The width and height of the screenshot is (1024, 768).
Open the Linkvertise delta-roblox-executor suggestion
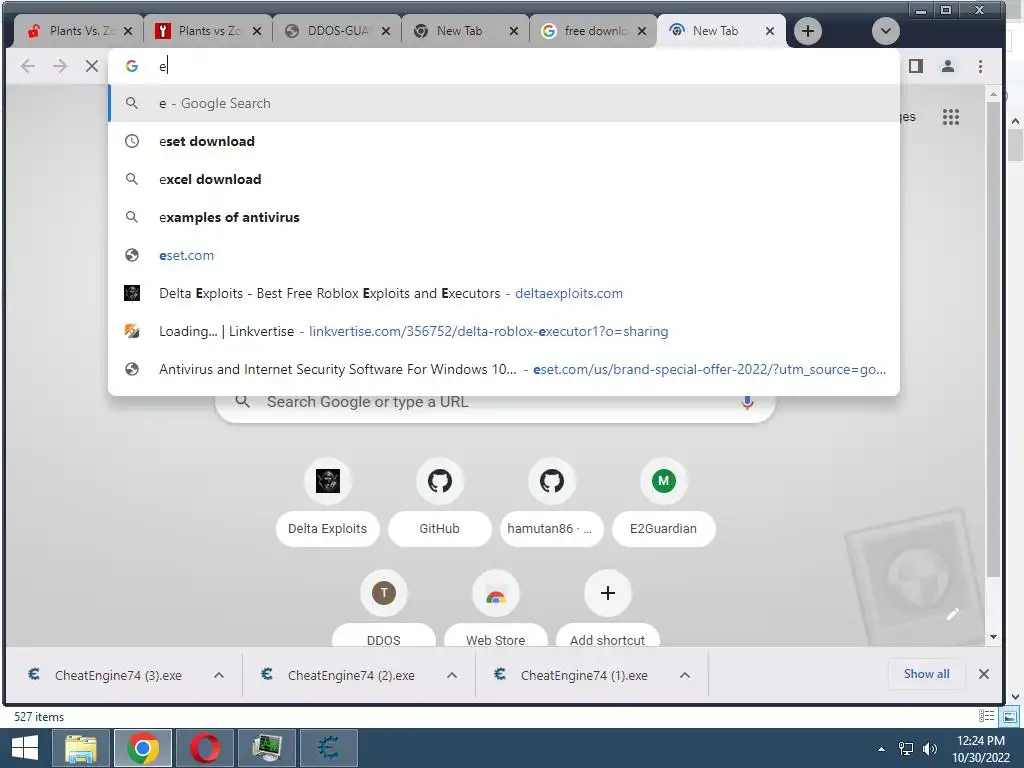pos(504,331)
